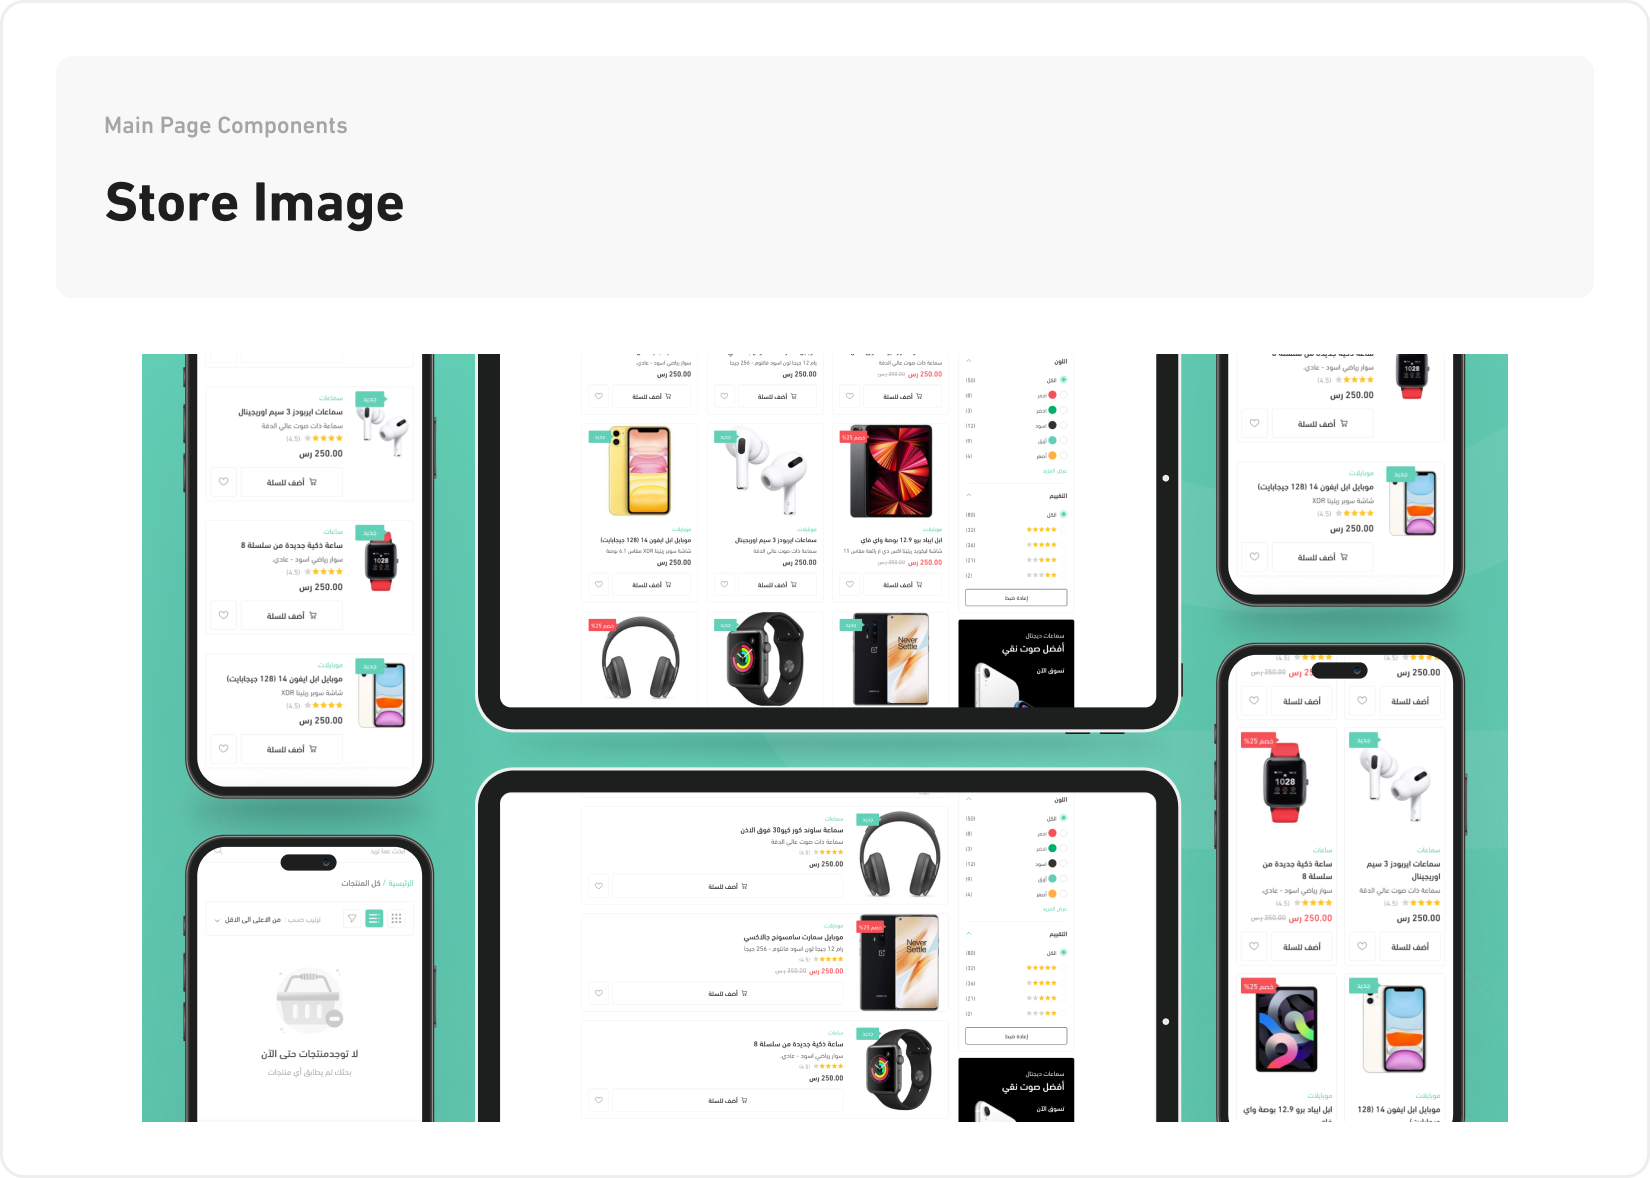Switch to the list view icon
This screenshot has height=1178, width=1650.
375,918
